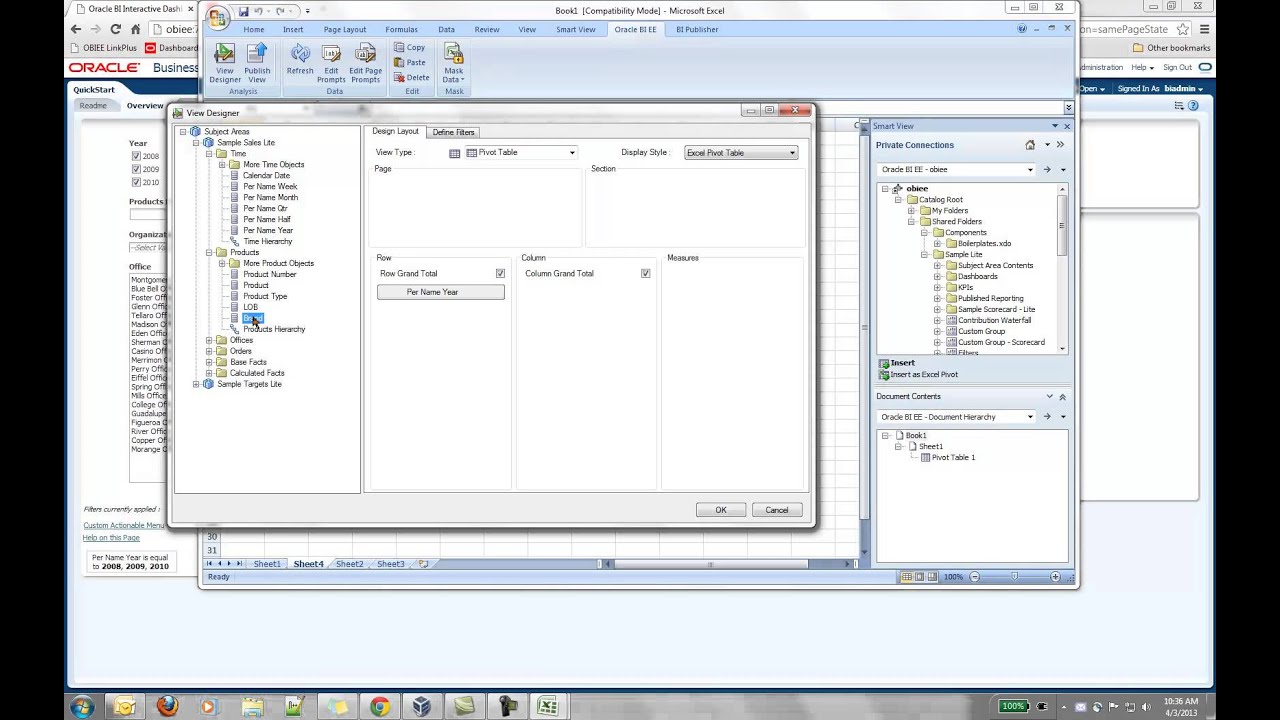Open the Display Style dropdown

(x=792, y=153)
